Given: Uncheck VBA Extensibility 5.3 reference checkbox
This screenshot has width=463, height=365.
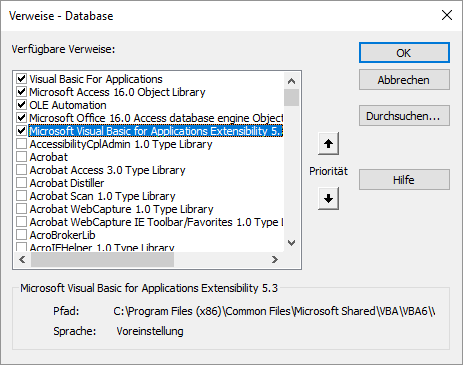Looking at the screenshot, I should click(x=22, y=131).
